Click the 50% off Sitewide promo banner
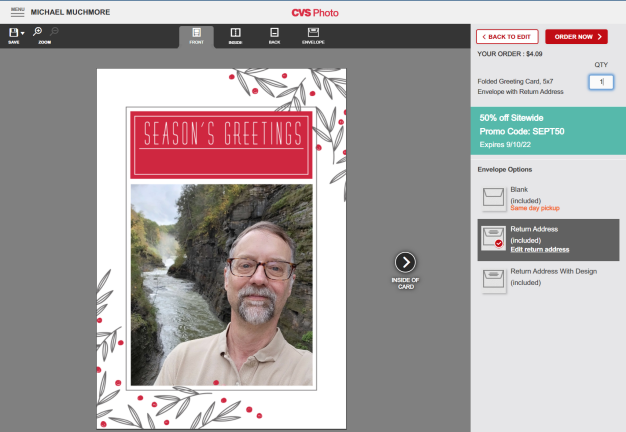The height and width of the screenshot is (432, 626). (548, 131)
